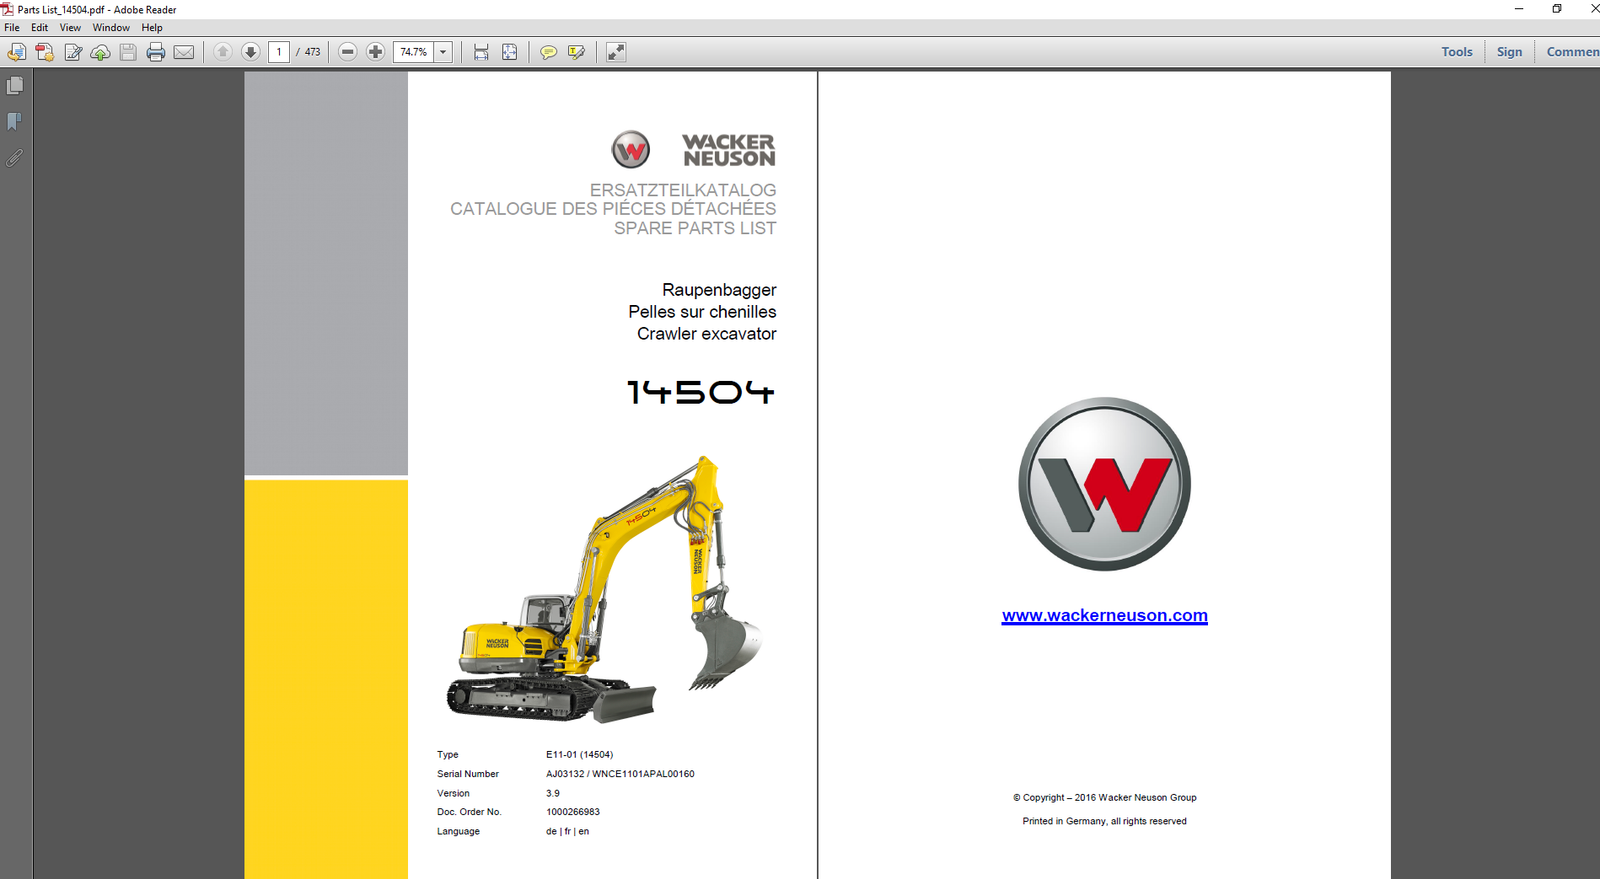Zoom in with the plus button

pos(376,52)
